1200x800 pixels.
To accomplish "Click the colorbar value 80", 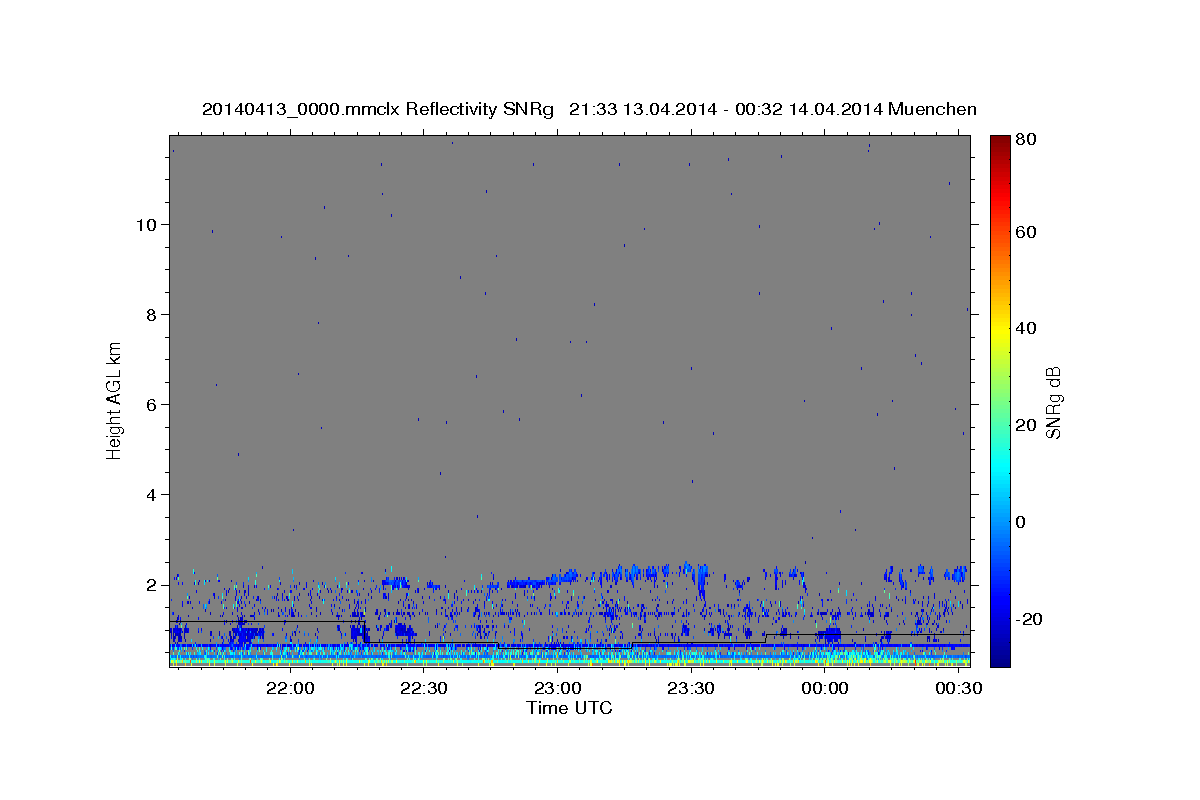I will pyautogui.click(x=1027, y=139).
